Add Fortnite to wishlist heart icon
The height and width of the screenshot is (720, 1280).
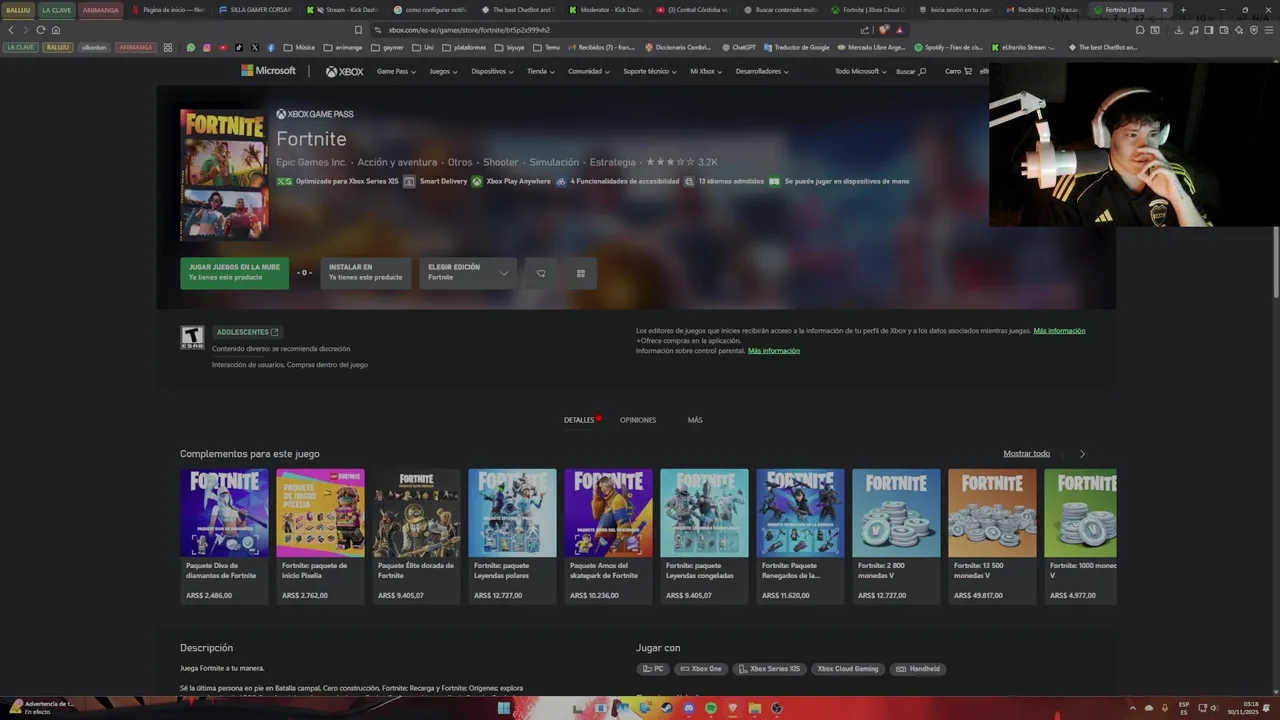(x=541, y=273)
